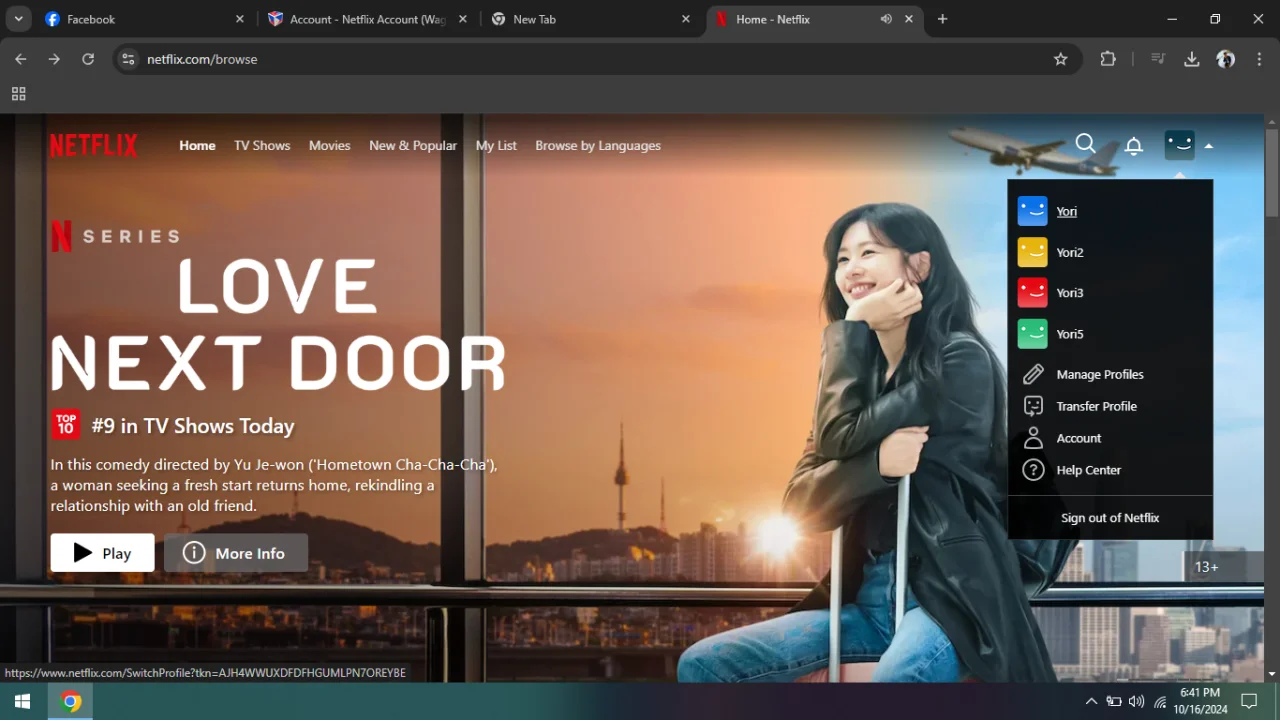Viewport: 1280px width, 720px height.
Task: Open Chrome profile avatar
Action: 1226,59
